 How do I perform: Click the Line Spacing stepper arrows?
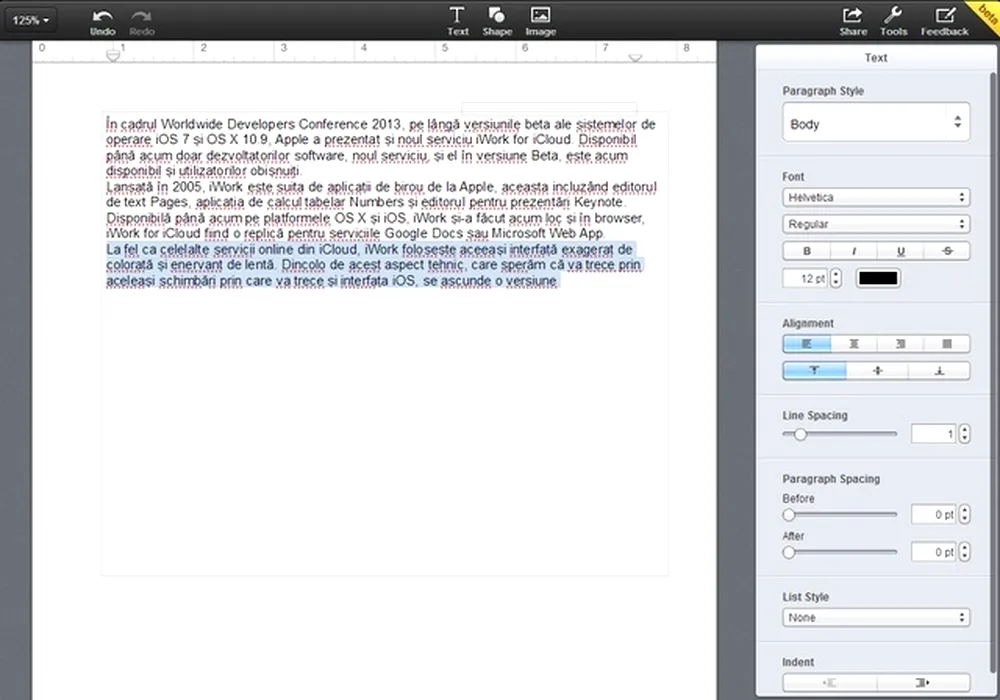[964, 434]
